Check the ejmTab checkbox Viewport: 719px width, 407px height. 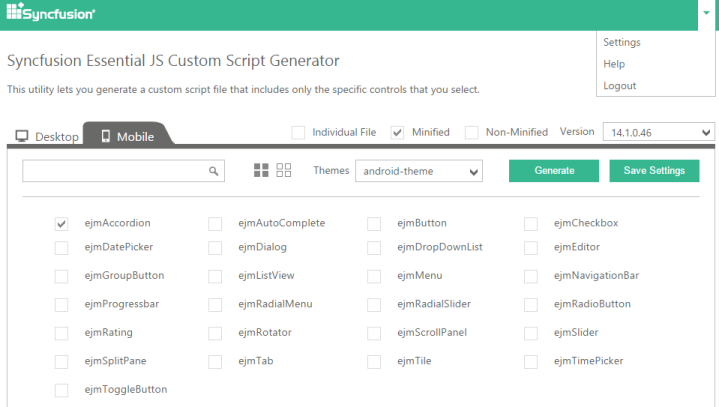[x=215, y=362]
